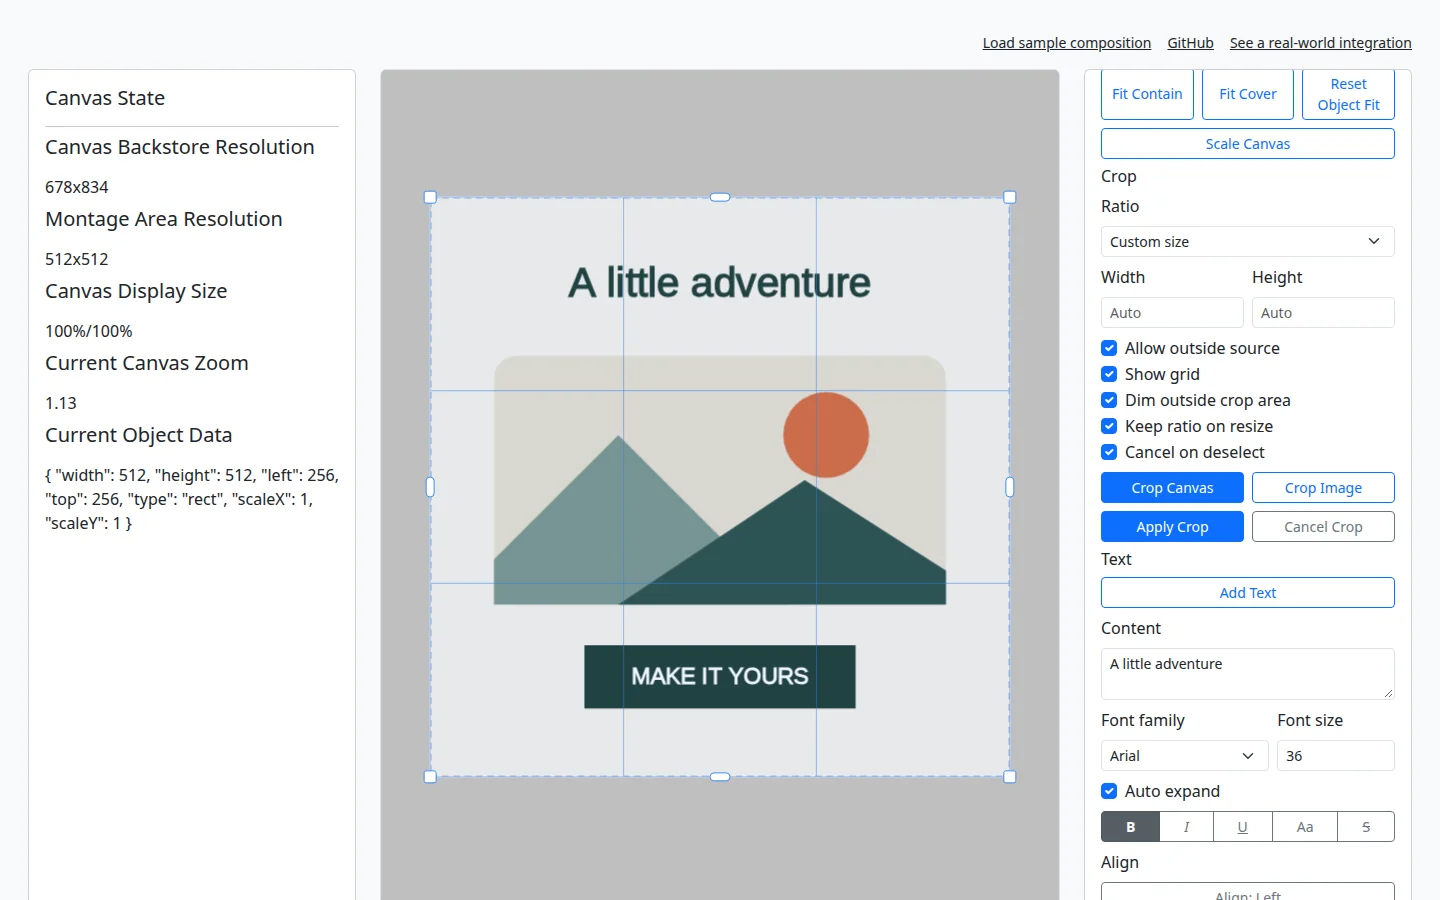Click the top-right crop handle
The height and width of the screenshot is (900, 1440).
(x=1009, y=198)
